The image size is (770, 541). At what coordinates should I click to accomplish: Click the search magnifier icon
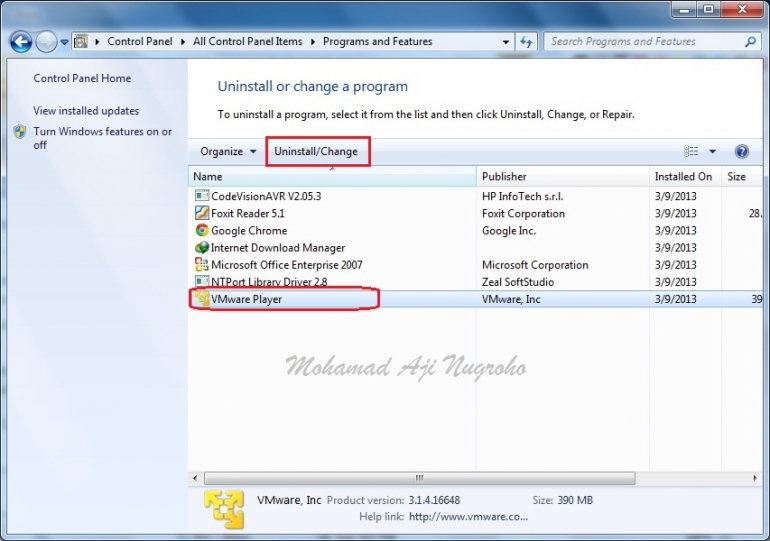click(x=750, y=42)
